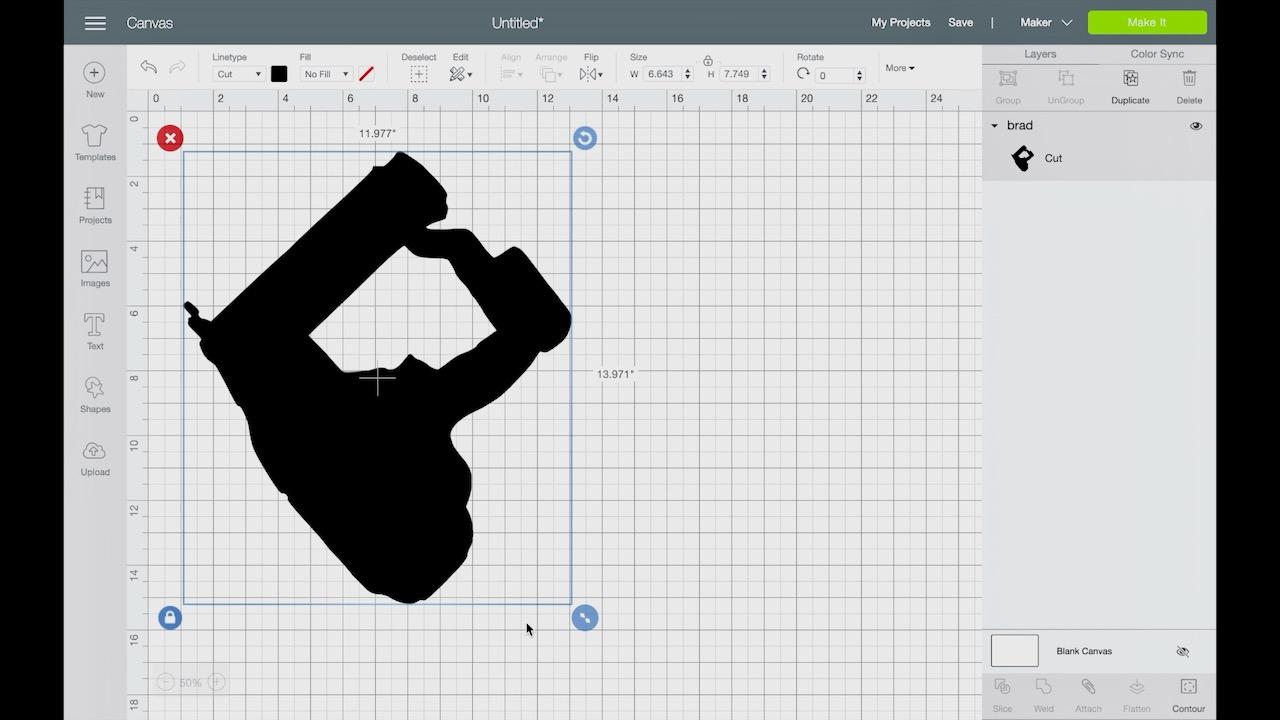This screenshot has height=720, width=1280.
Task: Open the Images library
Action: tap(94, 267)
